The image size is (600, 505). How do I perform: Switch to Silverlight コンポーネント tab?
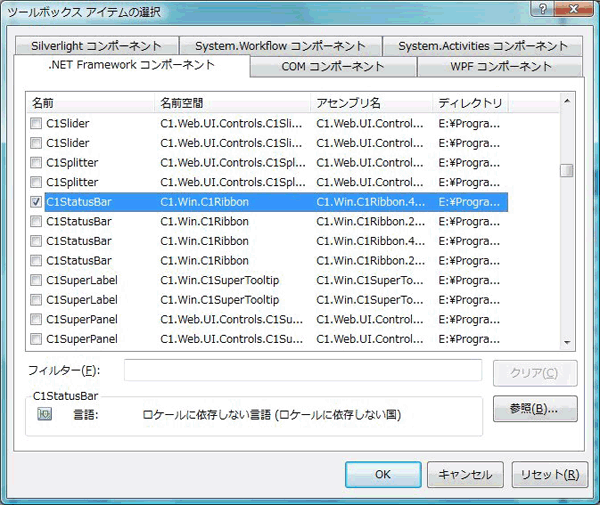[96, 46]
